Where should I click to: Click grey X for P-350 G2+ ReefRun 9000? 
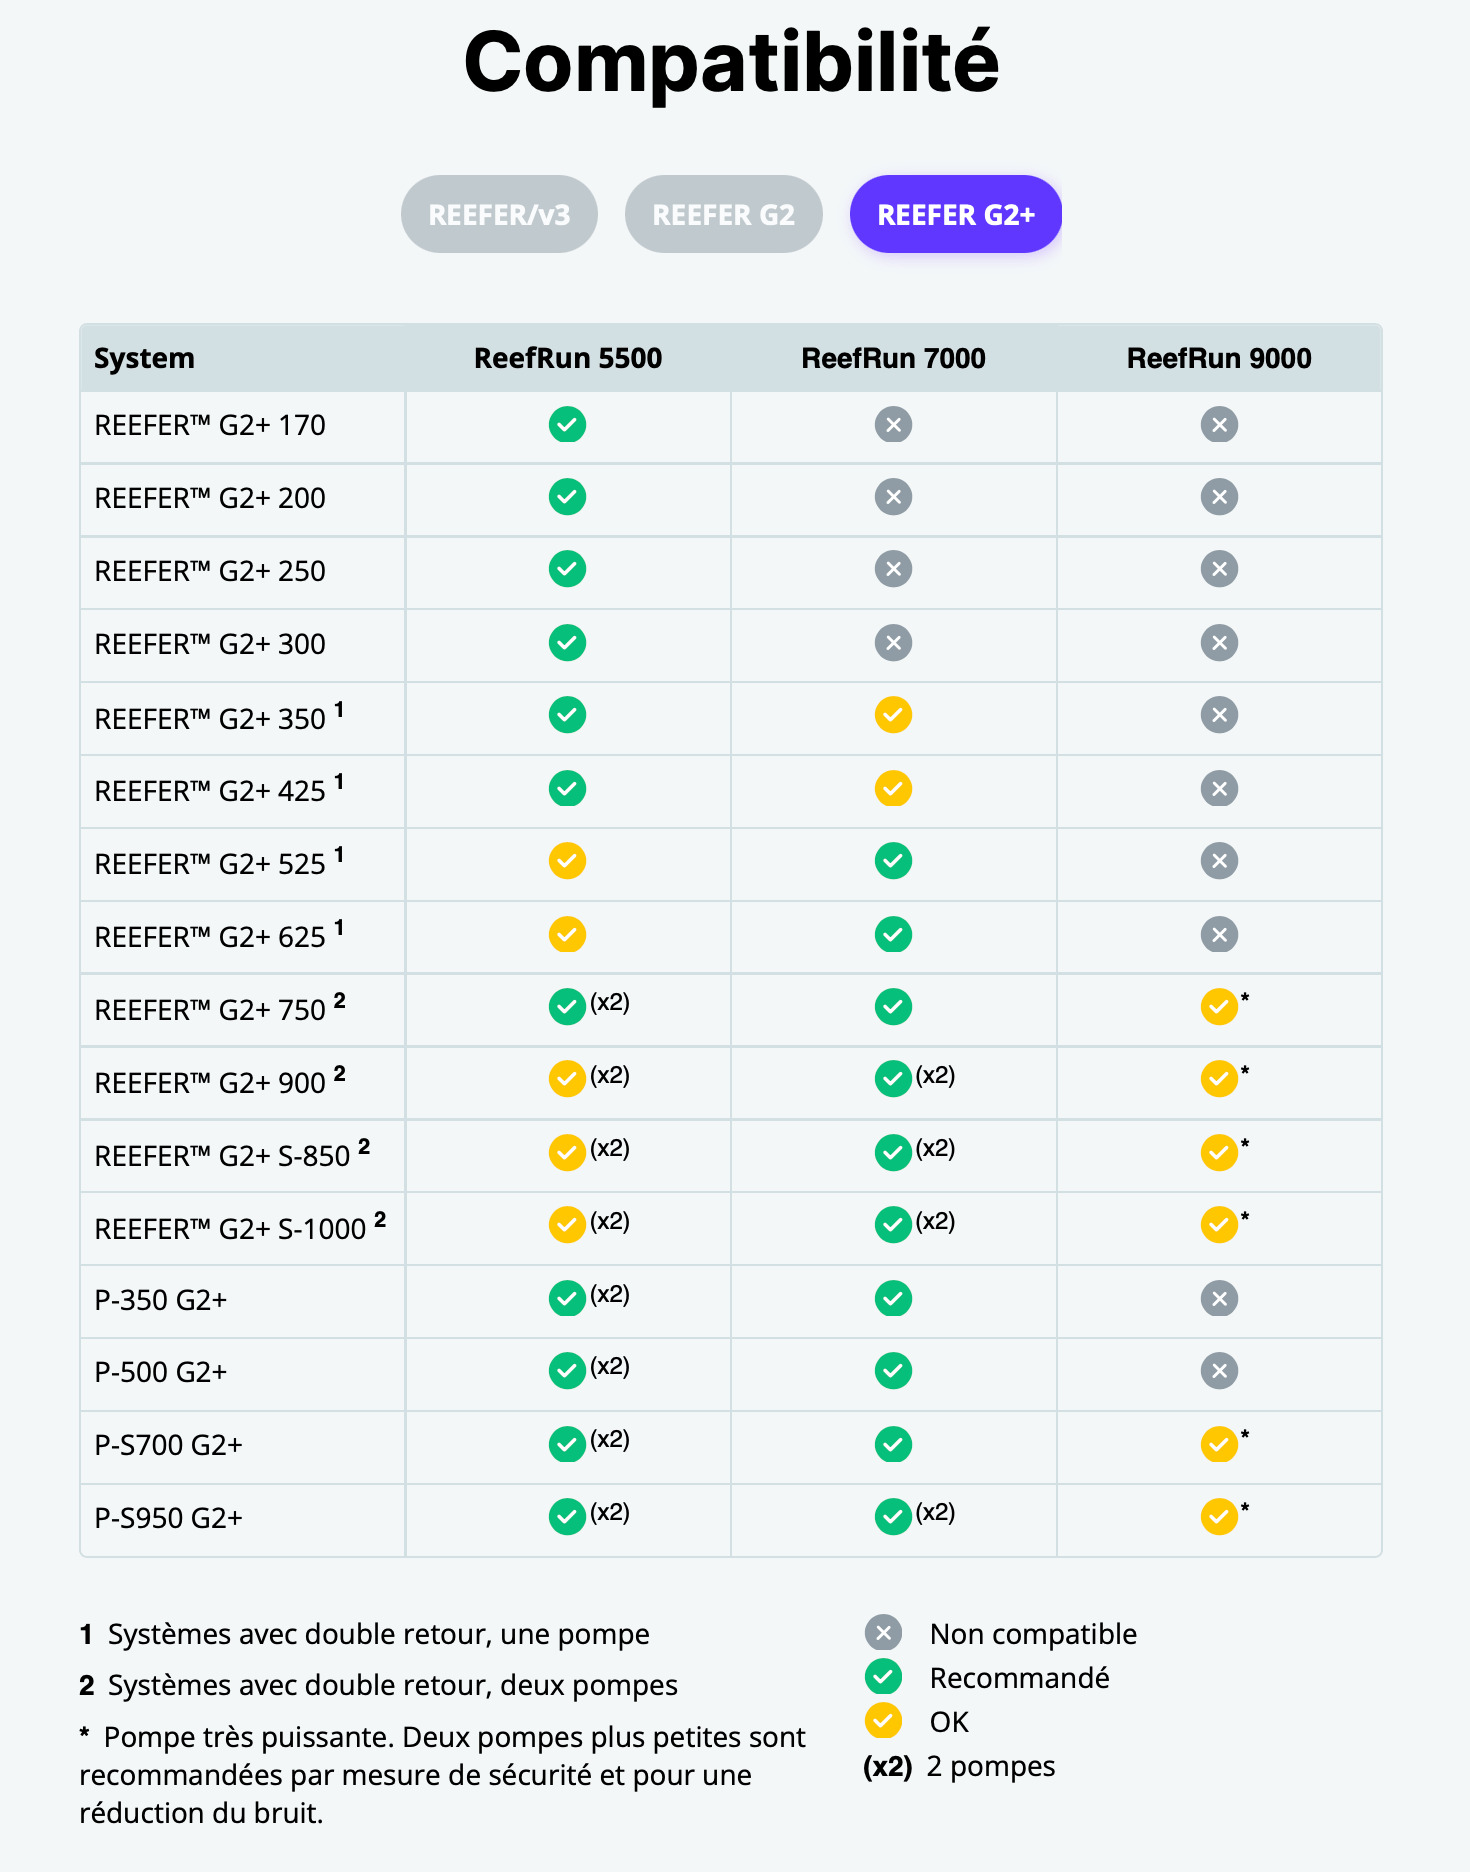coord(1219,1299)
